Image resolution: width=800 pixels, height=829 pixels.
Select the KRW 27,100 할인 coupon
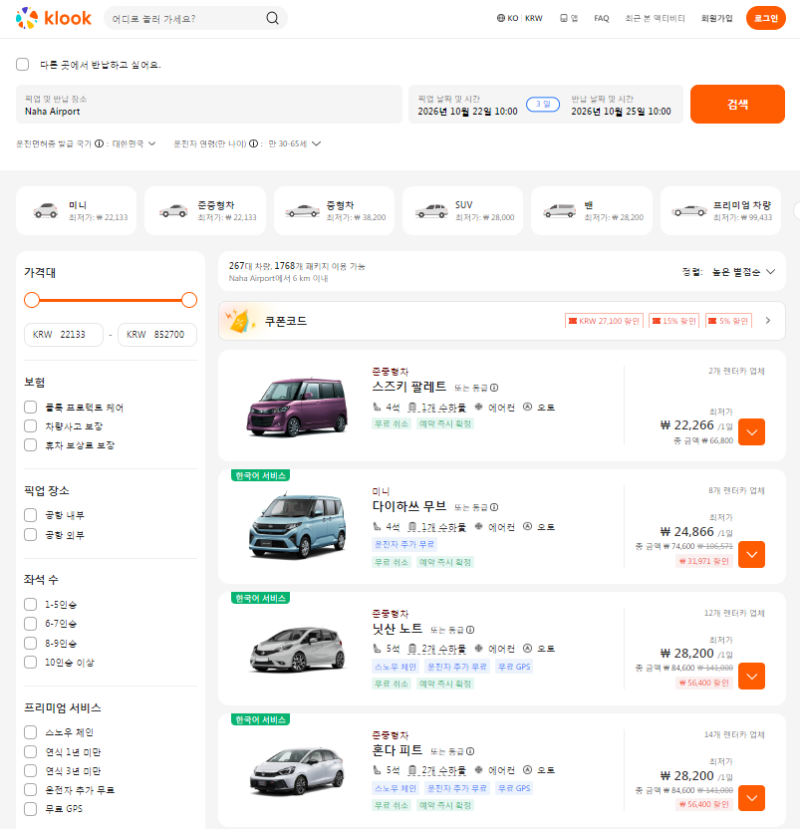point(604,321)
